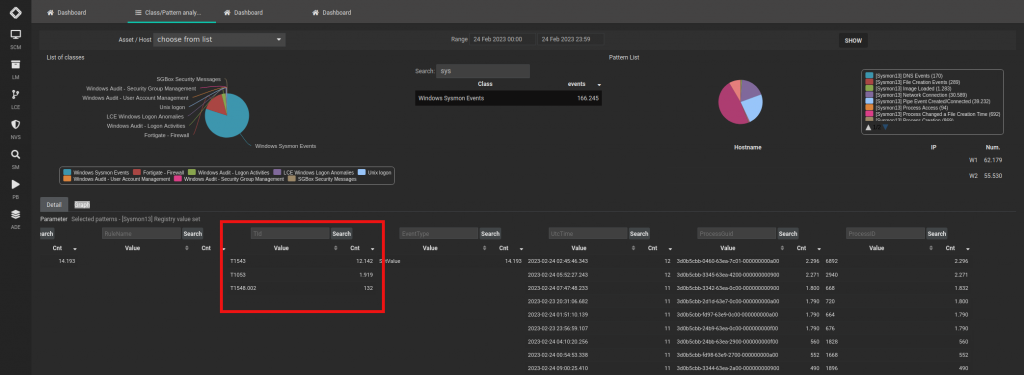The width and height of the screenshot is (1024, 375).
Task: Click the range end date field
Action: [570, 39]
